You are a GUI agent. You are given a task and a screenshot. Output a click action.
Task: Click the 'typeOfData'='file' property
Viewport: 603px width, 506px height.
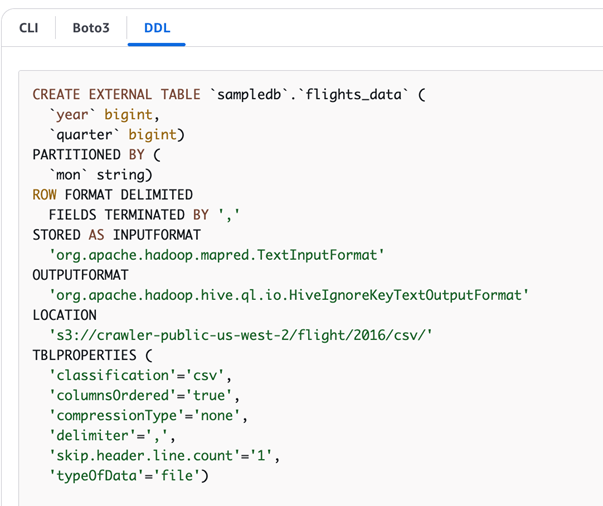click(x=128, y=476)
